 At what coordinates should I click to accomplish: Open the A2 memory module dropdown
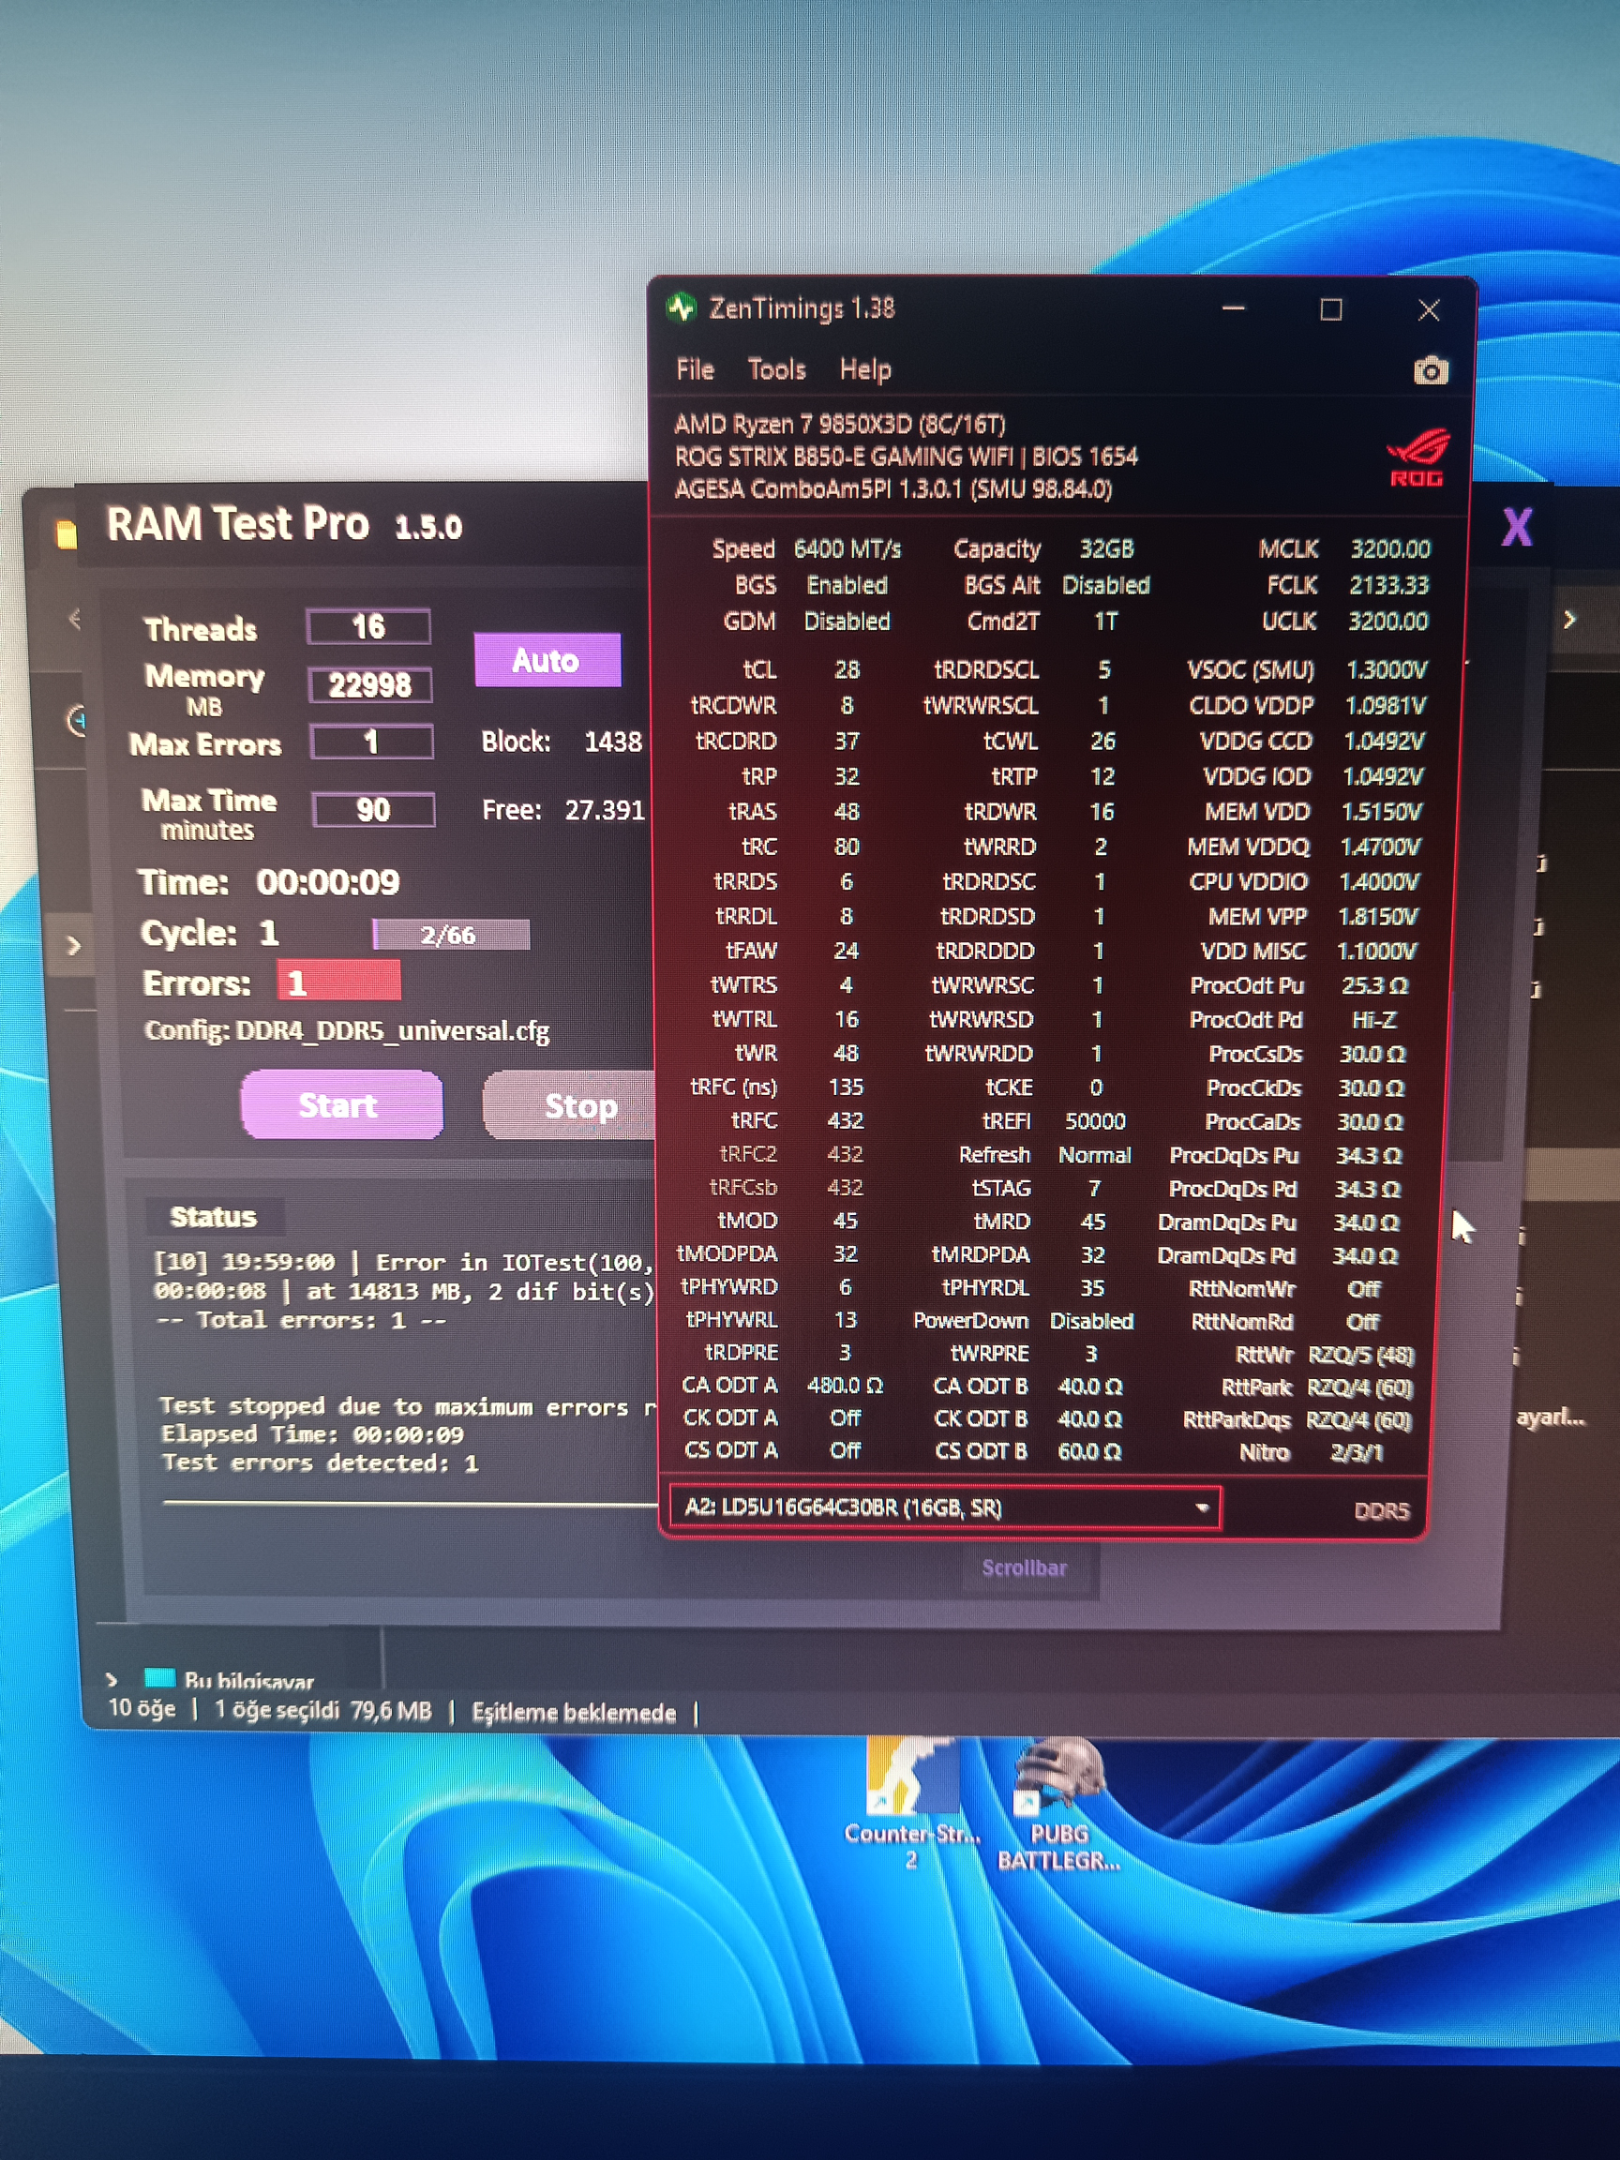943,1507
